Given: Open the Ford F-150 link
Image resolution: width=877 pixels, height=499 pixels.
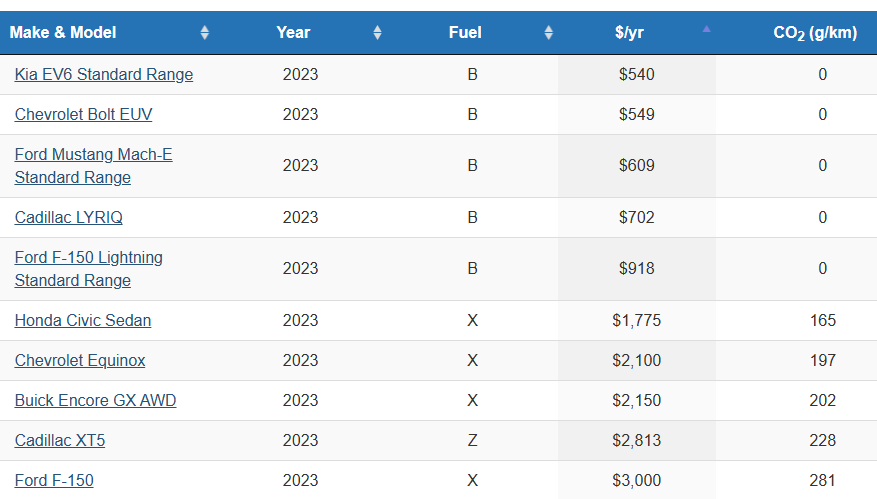Looking at the screenshot, I should click(x=54, y=480).
